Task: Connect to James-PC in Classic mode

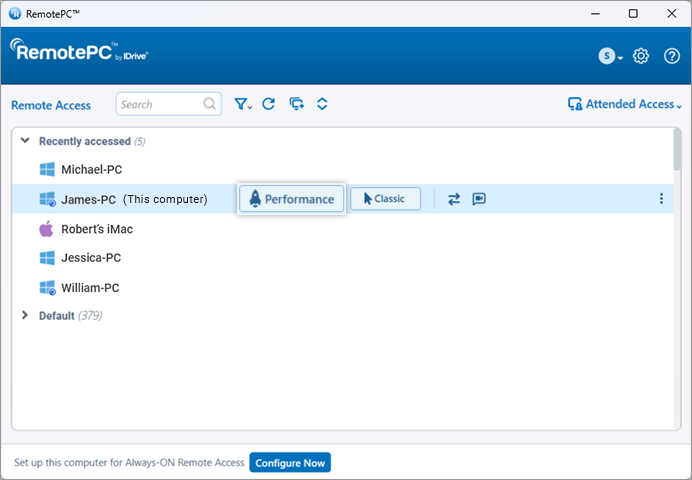Action: pyautogui.click(x=385, y=199)
